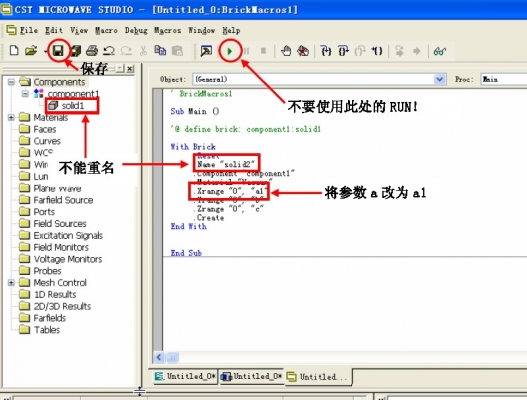The height and width of the screenshot is (400, 527).
Task: Select solid1 in the component tree
Action: coord(72,106)
